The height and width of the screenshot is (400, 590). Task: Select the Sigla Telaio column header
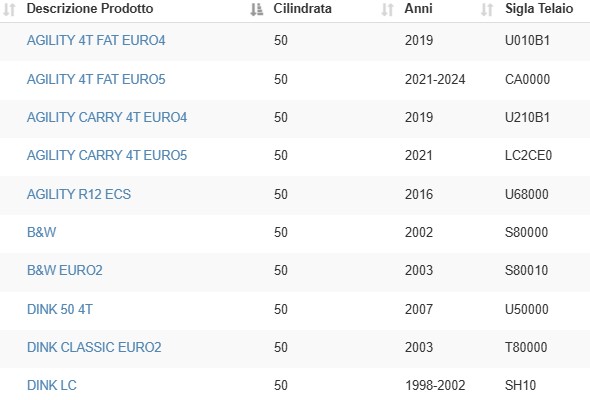pyautogui.click(x=539, y=8)
